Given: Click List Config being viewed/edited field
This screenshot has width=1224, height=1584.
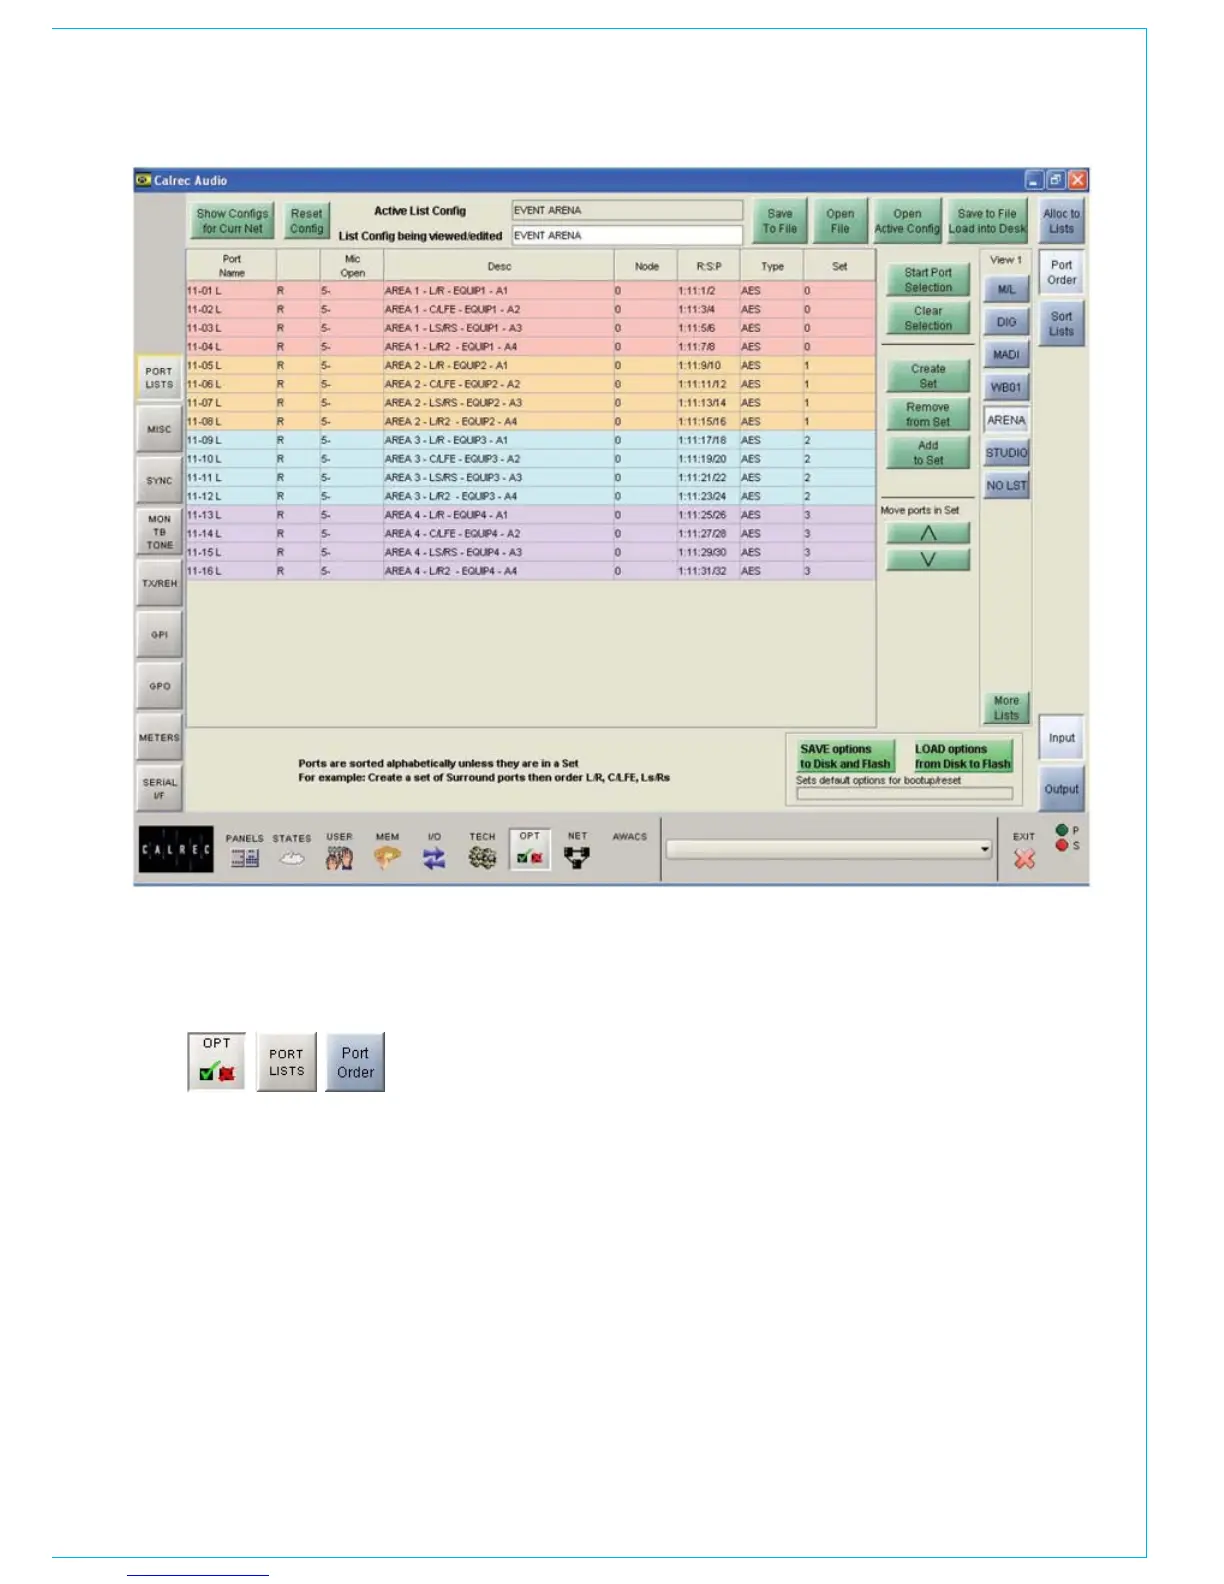Looking at the screenshot, I should 627,235.
